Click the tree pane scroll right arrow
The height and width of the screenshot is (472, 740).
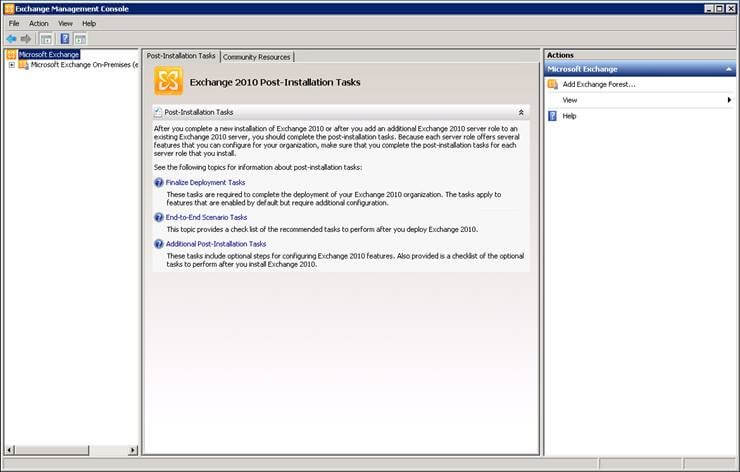click(x=133, y=450)
